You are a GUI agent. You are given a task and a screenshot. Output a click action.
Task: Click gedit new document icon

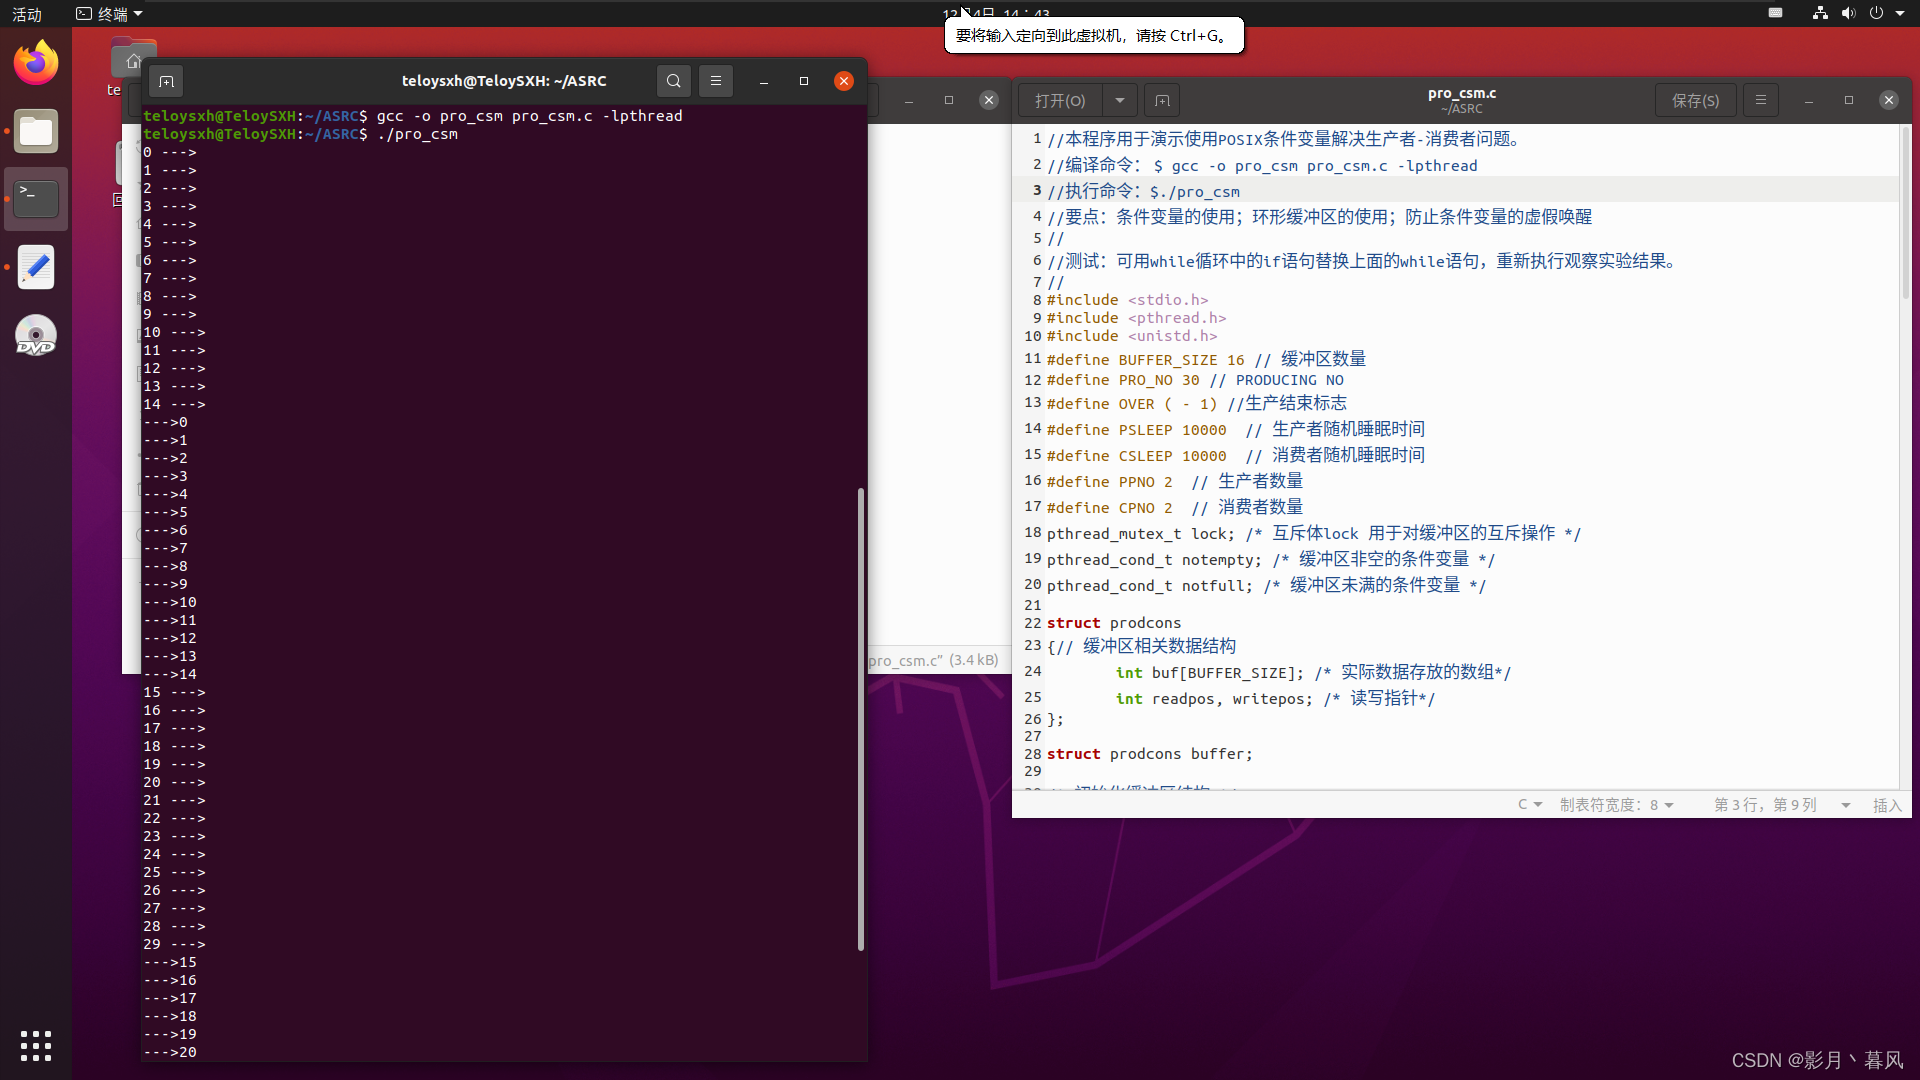pyautogui.click(x=1162, y=100)
